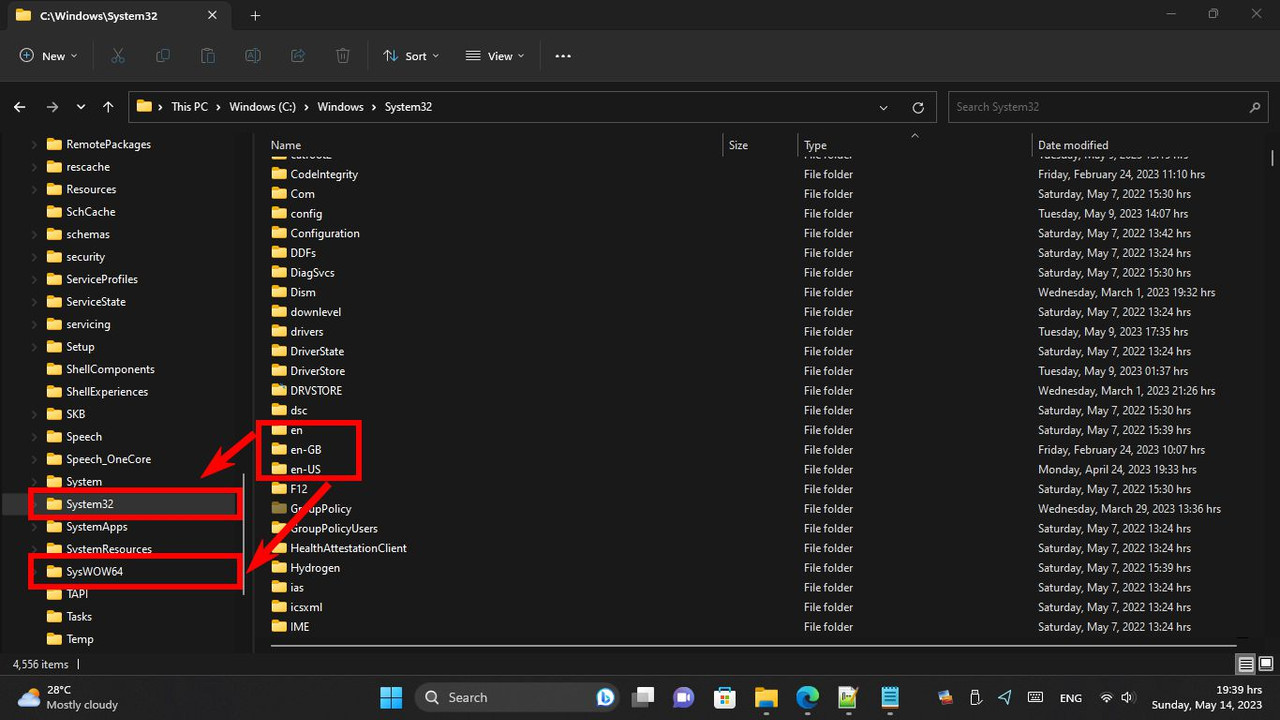Open the See more ellipsis menu

(x=562, y=56)
